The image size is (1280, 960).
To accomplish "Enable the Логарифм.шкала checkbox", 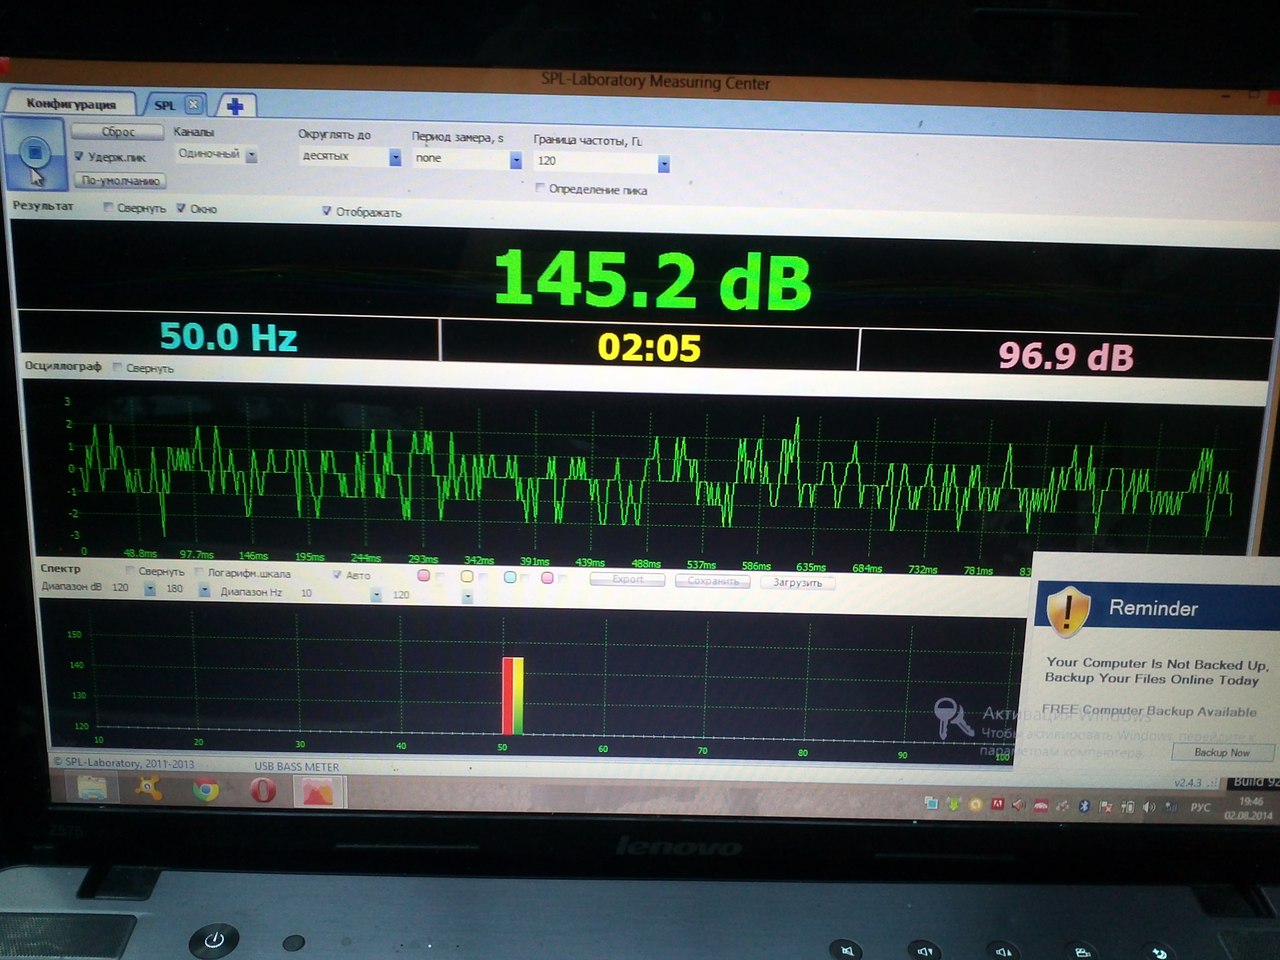I will [x=199, y=572].
